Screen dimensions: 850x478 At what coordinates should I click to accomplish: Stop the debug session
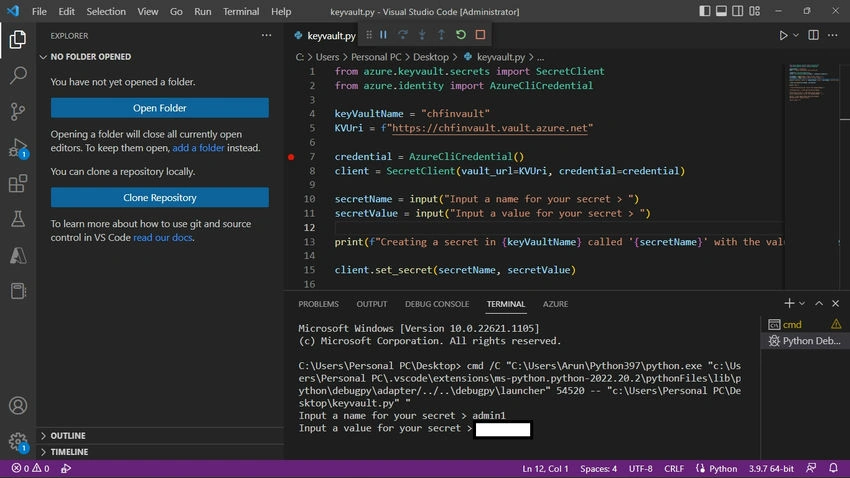[x=480, y=35]
